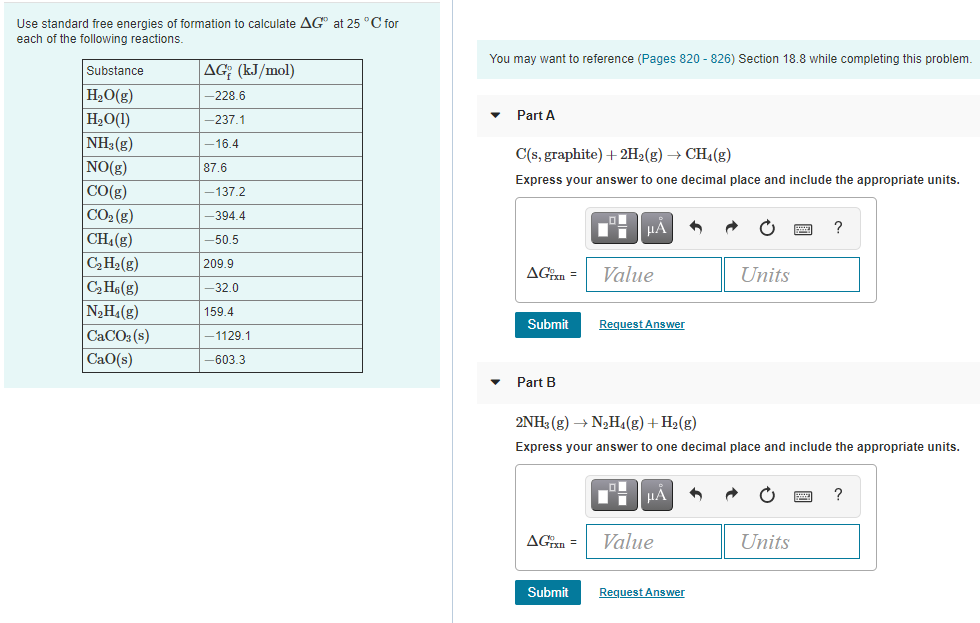The width and height of the screenshot is (980, 623).
Task: Click Value field in Part A
Action: pos(654,274)
